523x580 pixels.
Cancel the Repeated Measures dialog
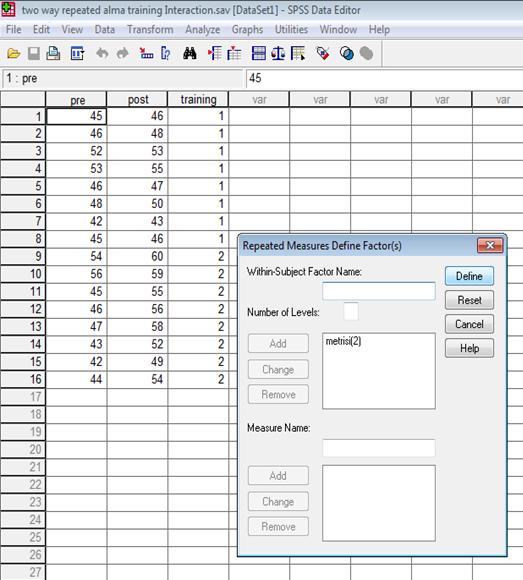469,324
